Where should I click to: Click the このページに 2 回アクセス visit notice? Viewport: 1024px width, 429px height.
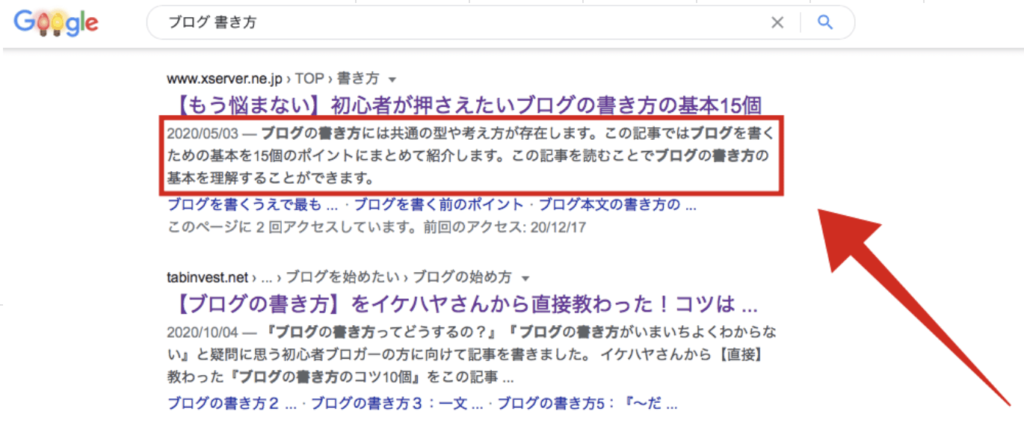pyautogui.click(x=375, y=227)
